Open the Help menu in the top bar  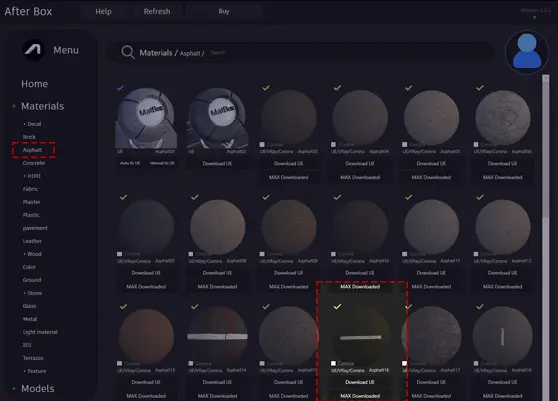coord(103,11)
